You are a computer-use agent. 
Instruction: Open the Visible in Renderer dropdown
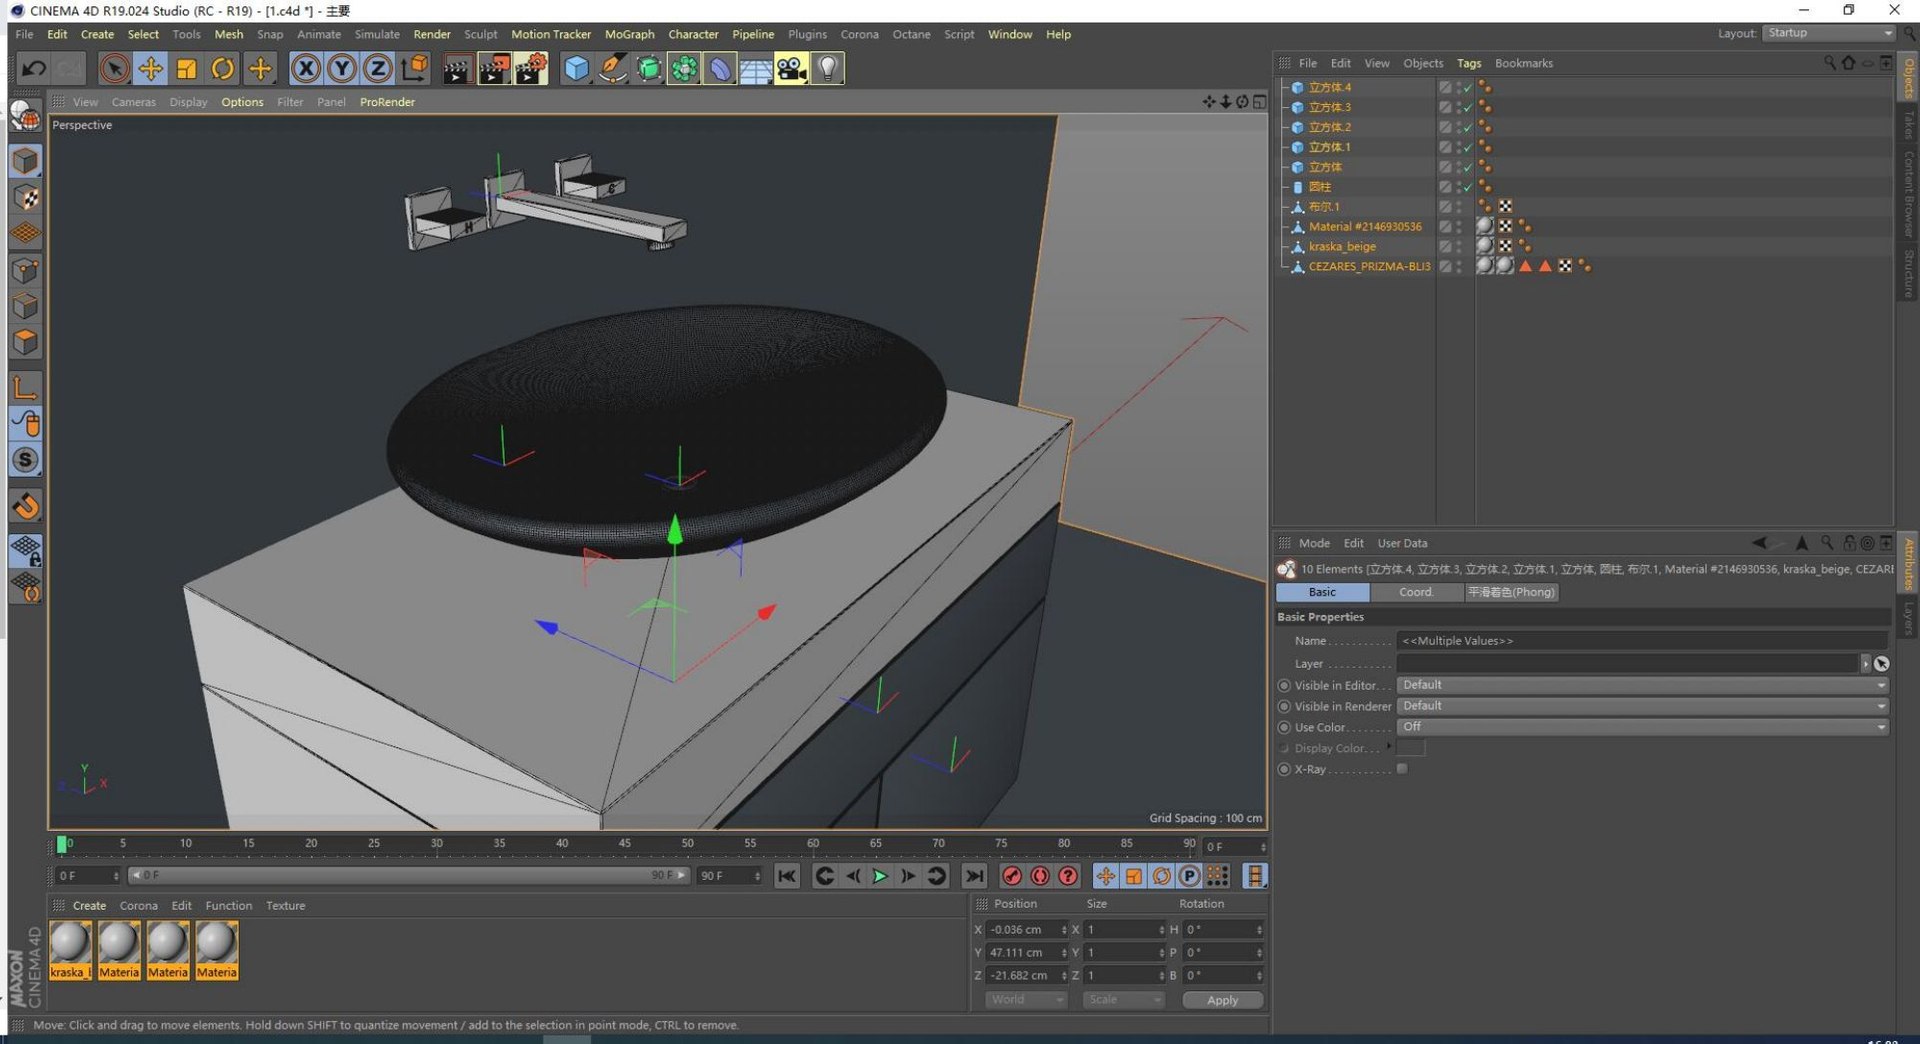pyautogui.click(x=1642, y=706)
